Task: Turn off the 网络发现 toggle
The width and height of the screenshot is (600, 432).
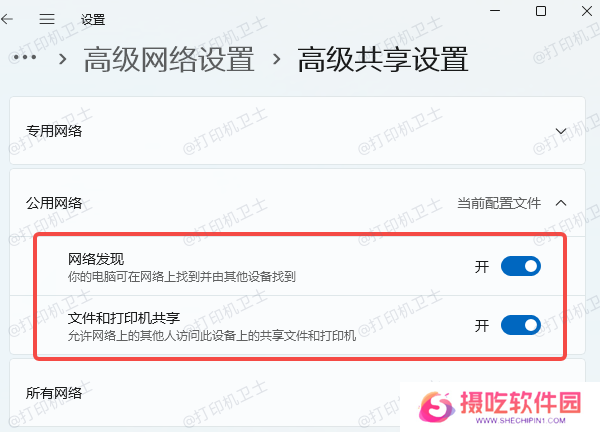Action: click(520, 266)
